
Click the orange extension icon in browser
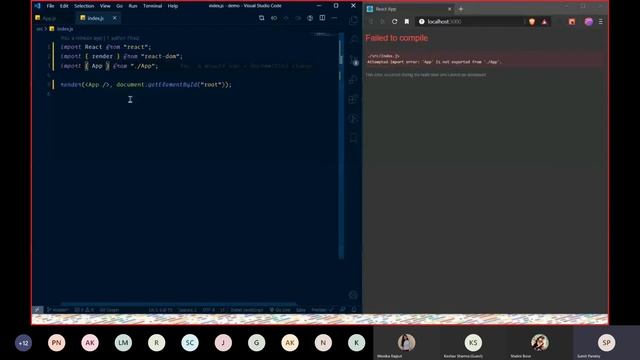point(572,22)
